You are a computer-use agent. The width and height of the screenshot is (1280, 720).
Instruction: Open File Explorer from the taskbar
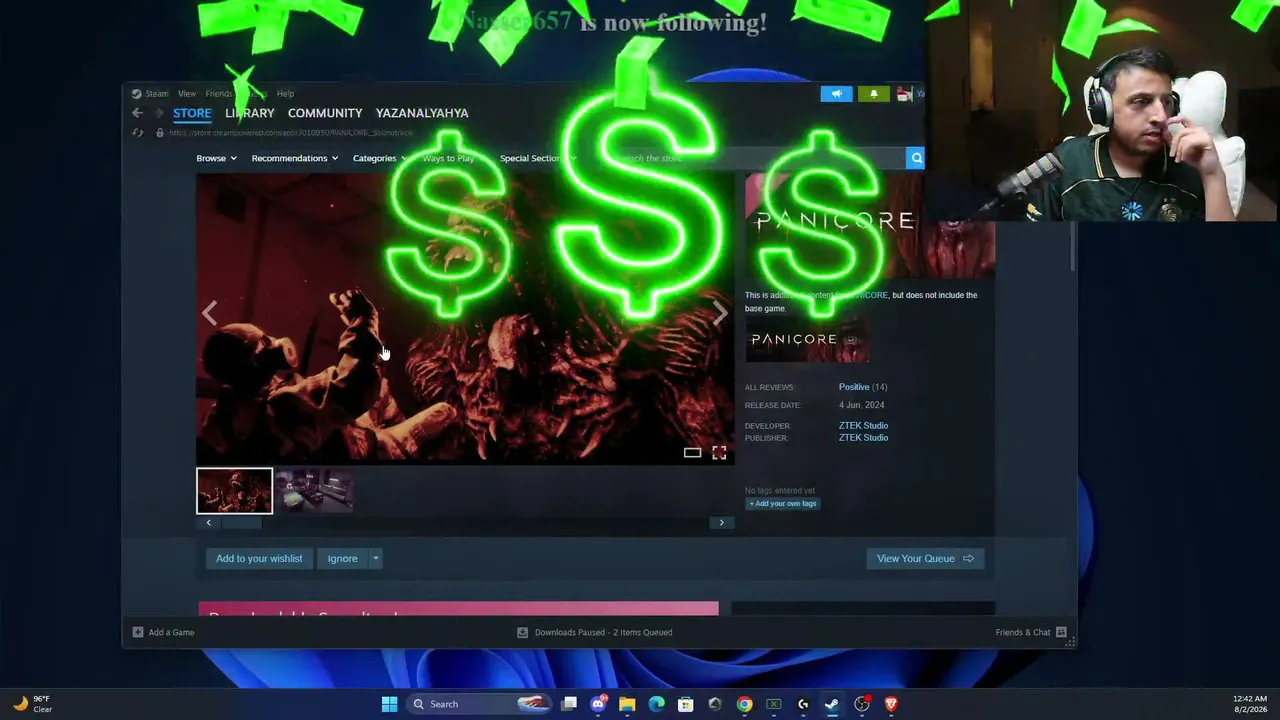coord(627,704)
